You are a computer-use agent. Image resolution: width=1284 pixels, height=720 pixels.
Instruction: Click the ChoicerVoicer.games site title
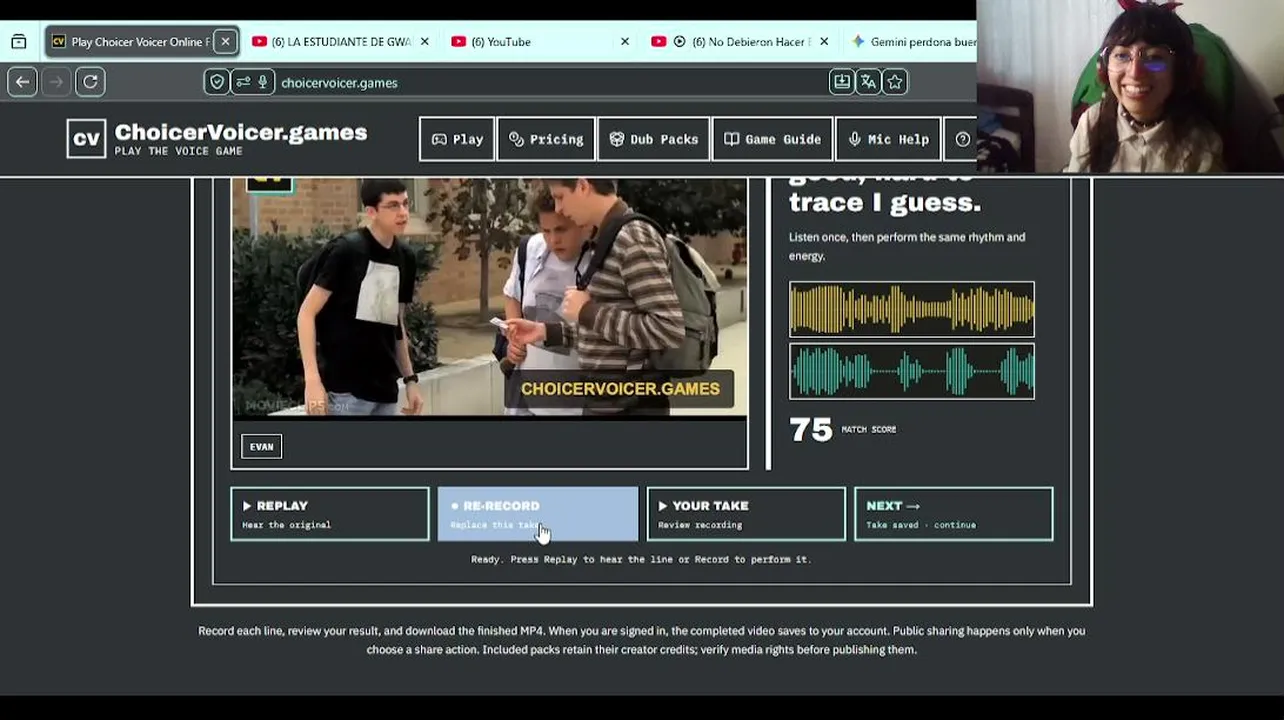(241, 132)
